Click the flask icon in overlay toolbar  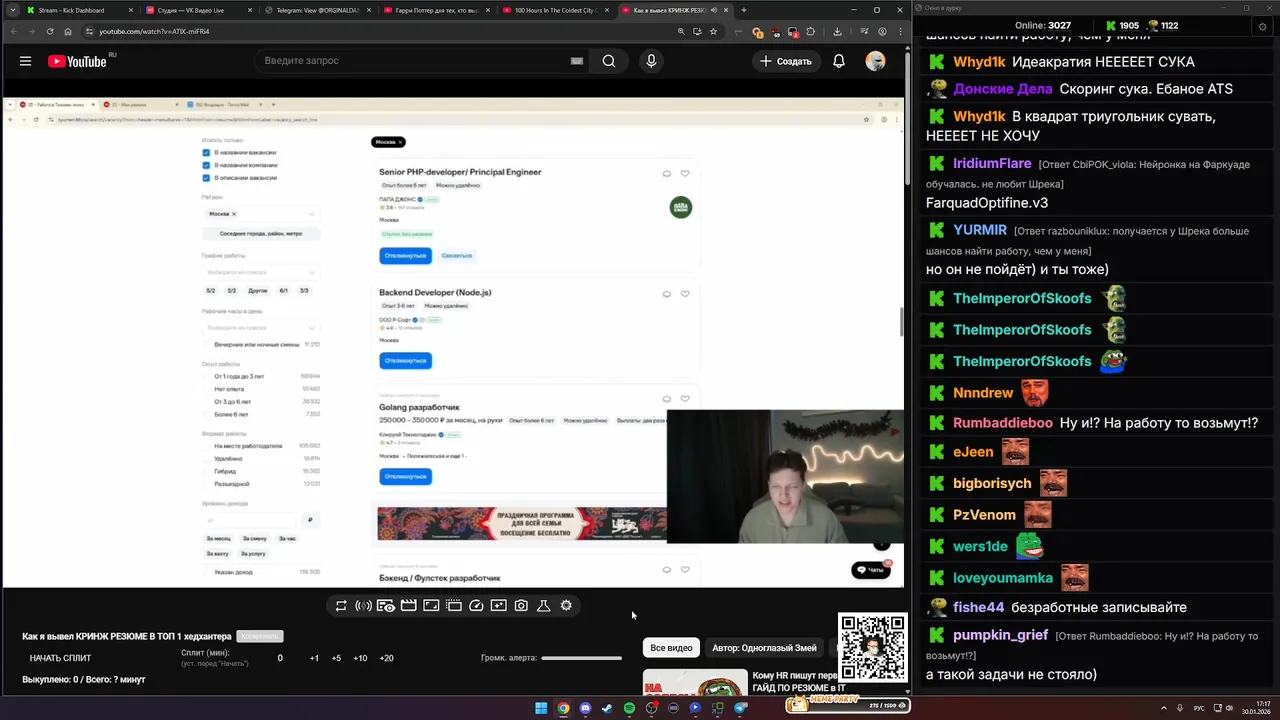click(544, 606)
